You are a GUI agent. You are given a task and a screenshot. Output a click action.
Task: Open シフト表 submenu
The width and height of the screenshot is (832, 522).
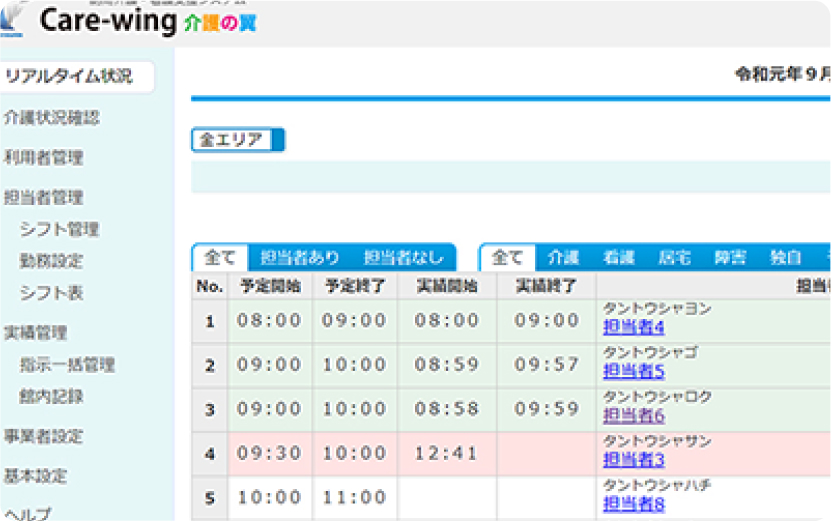51,293
